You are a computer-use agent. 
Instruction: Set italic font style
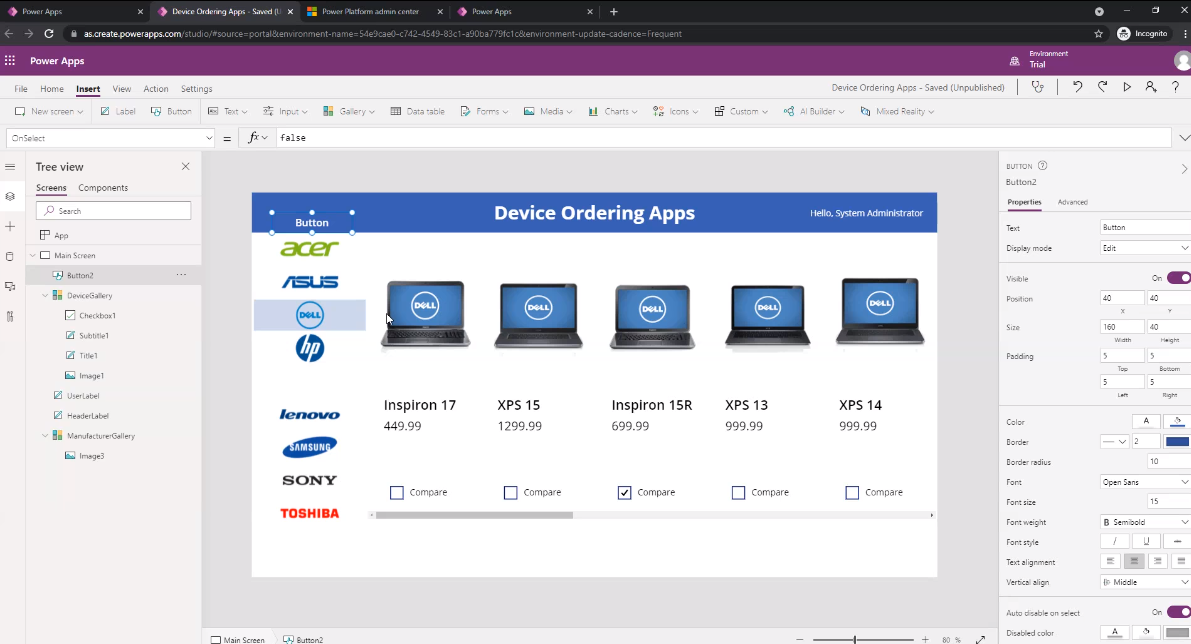(x=1114, y=541)
